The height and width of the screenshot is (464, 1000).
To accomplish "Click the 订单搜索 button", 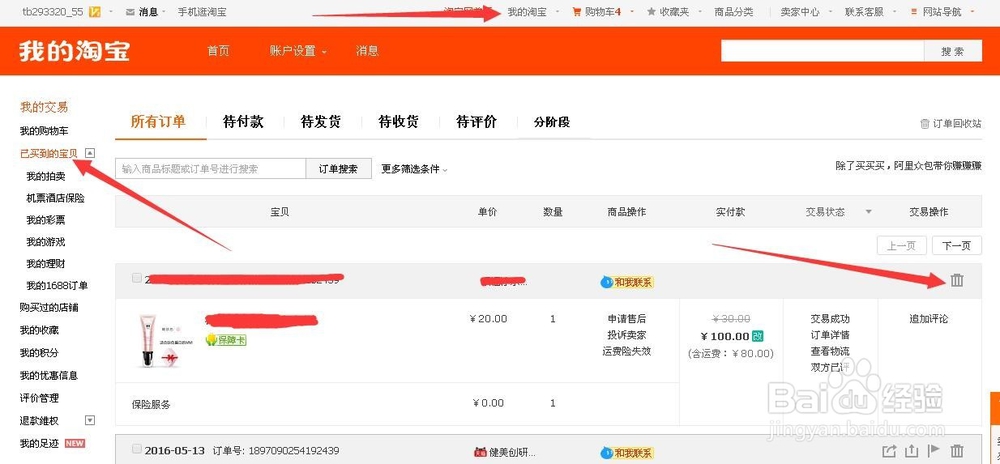I will 339,169.
